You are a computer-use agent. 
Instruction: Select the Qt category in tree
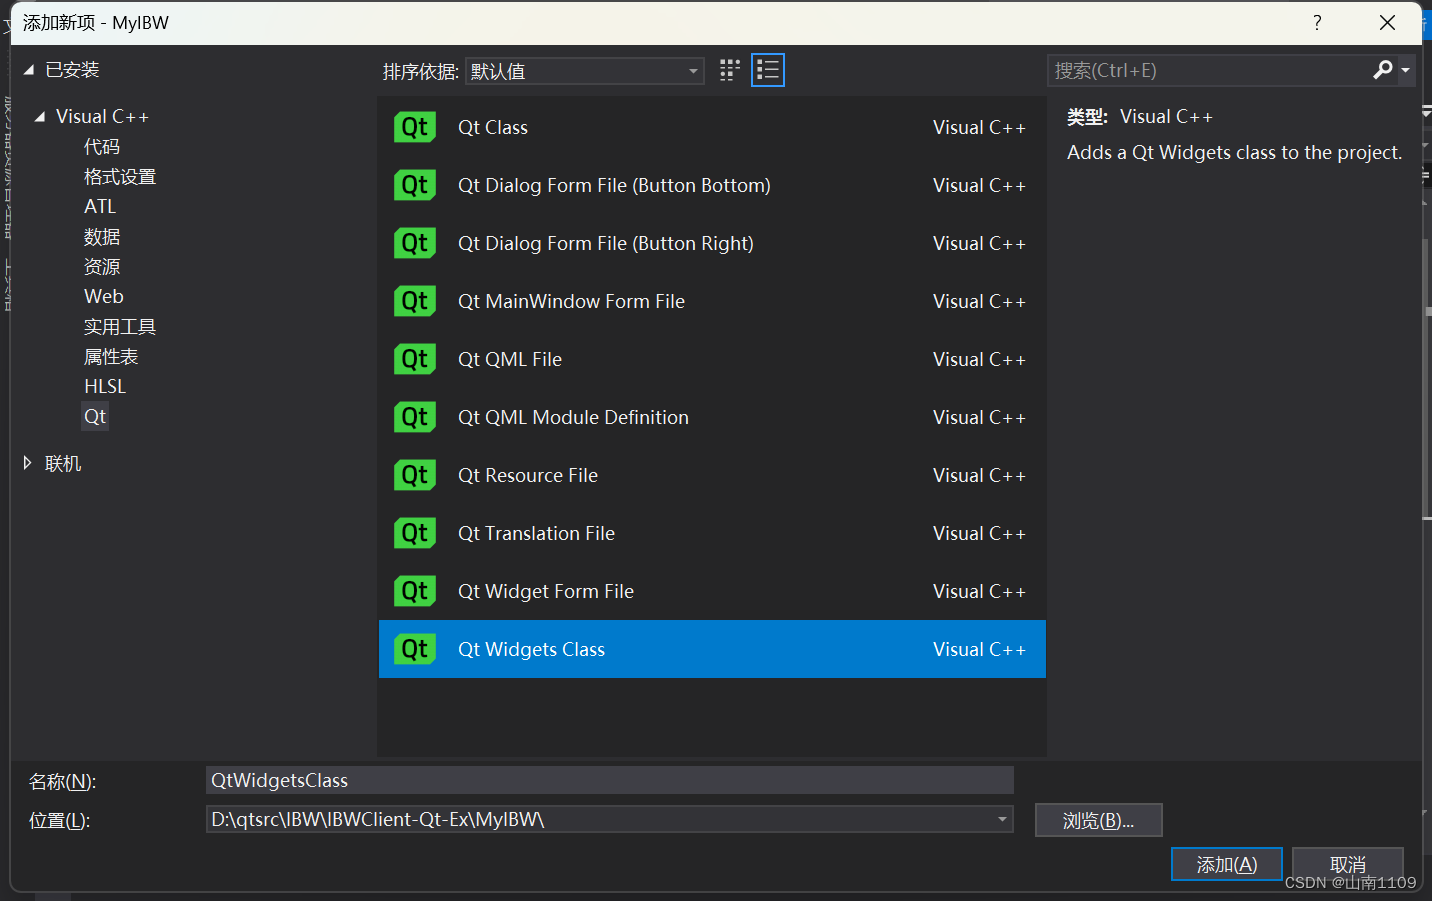click(x=95, y=417)
